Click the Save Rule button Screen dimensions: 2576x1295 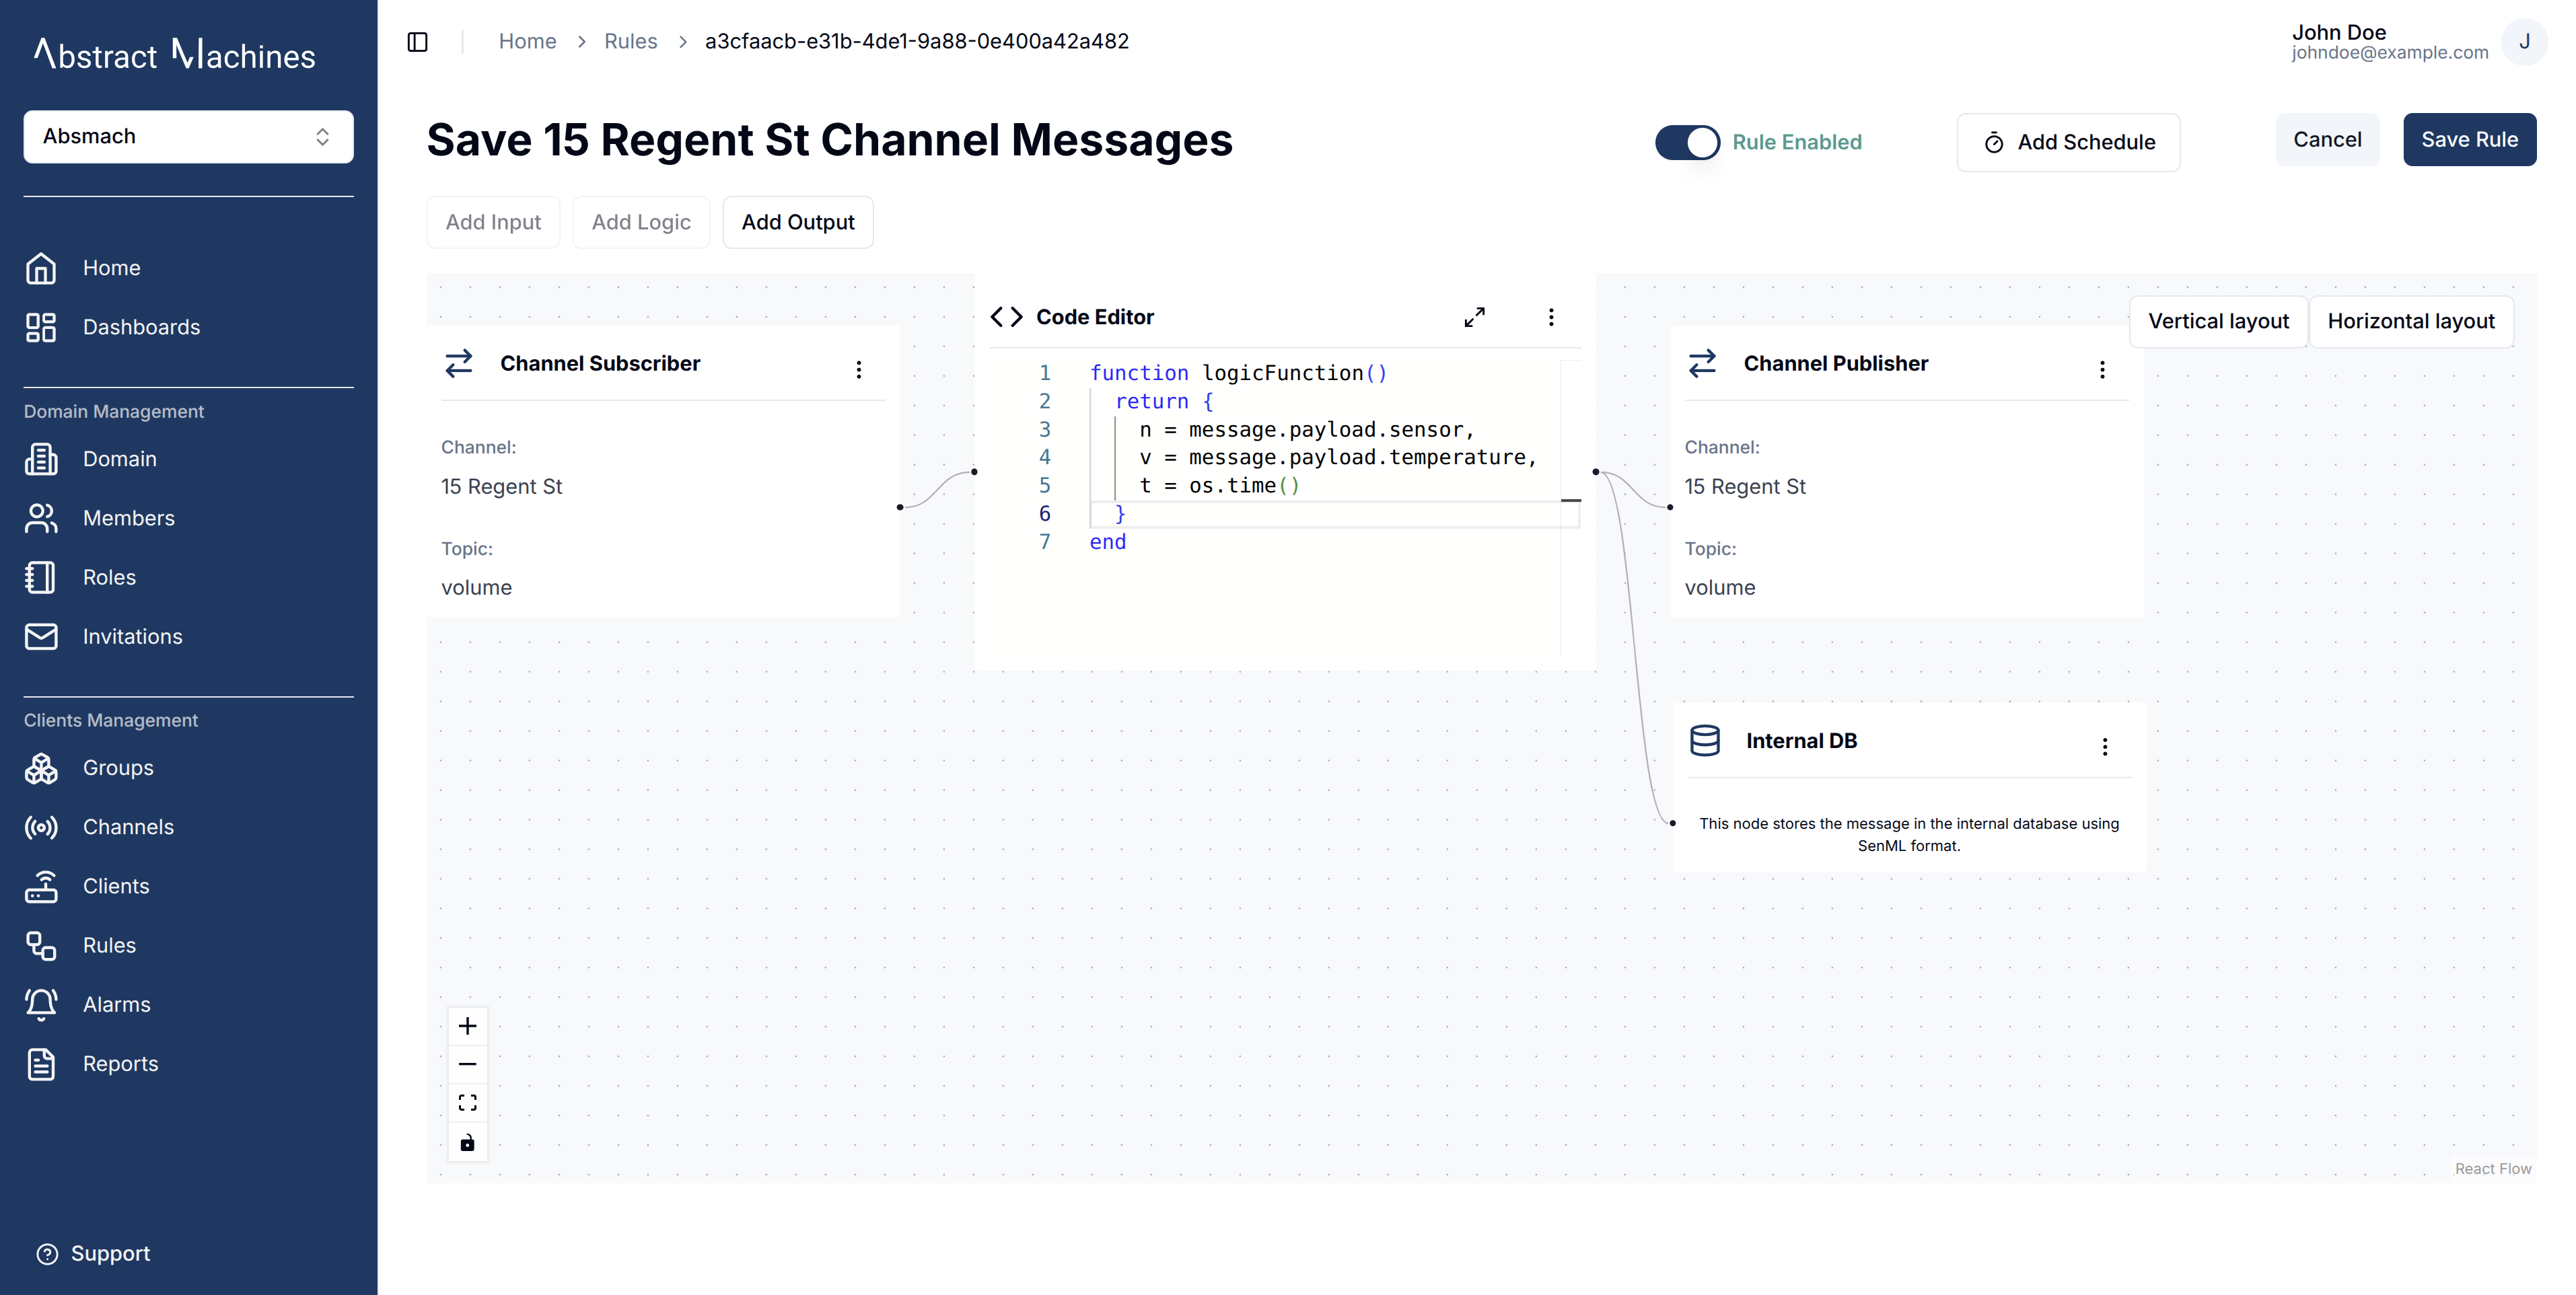2469,140
